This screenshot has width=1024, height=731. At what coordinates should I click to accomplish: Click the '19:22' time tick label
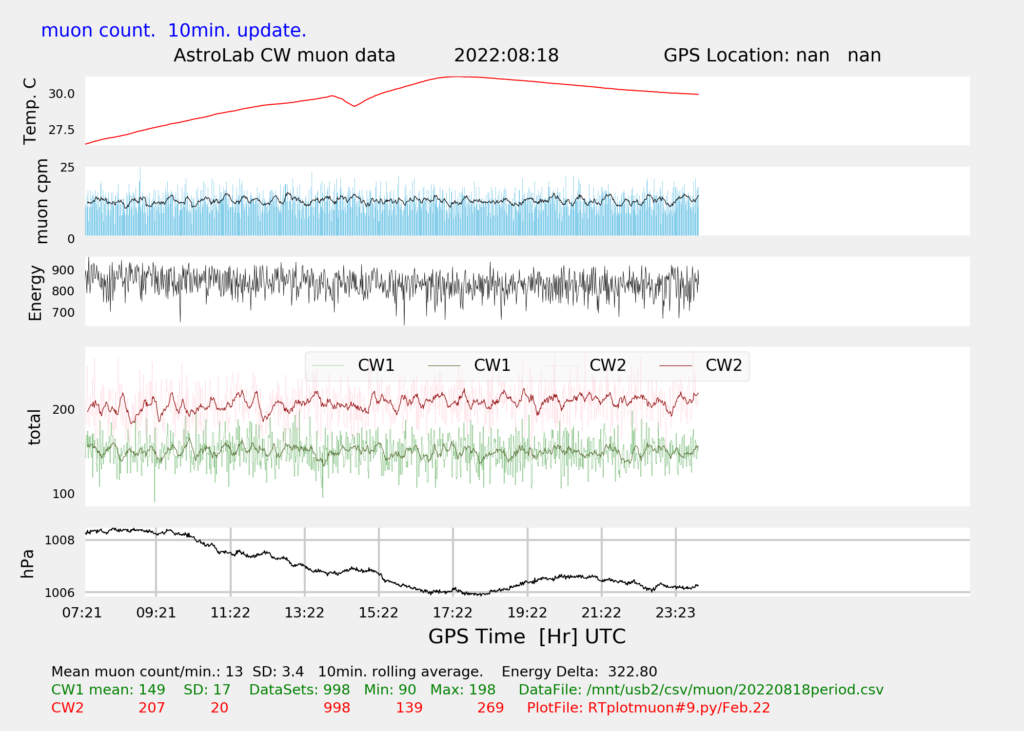[527, 613]
